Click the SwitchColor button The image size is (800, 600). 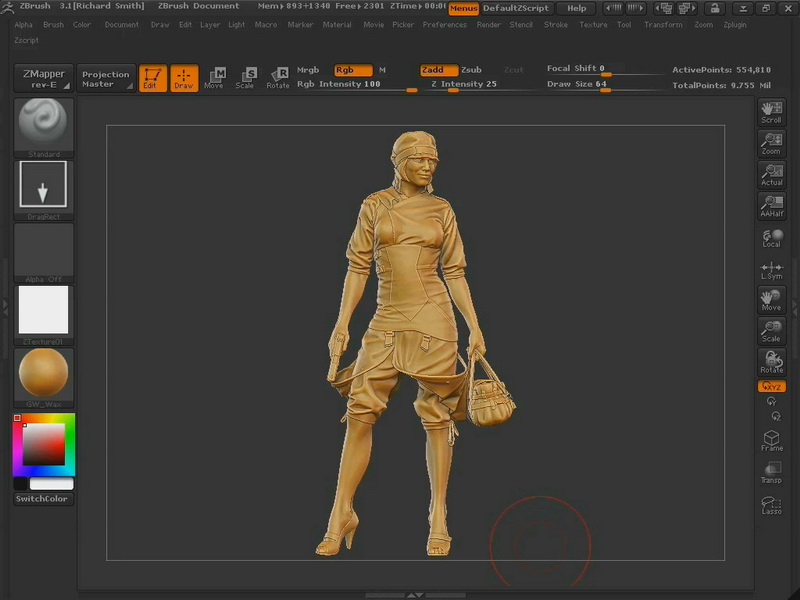coord(43,499)
